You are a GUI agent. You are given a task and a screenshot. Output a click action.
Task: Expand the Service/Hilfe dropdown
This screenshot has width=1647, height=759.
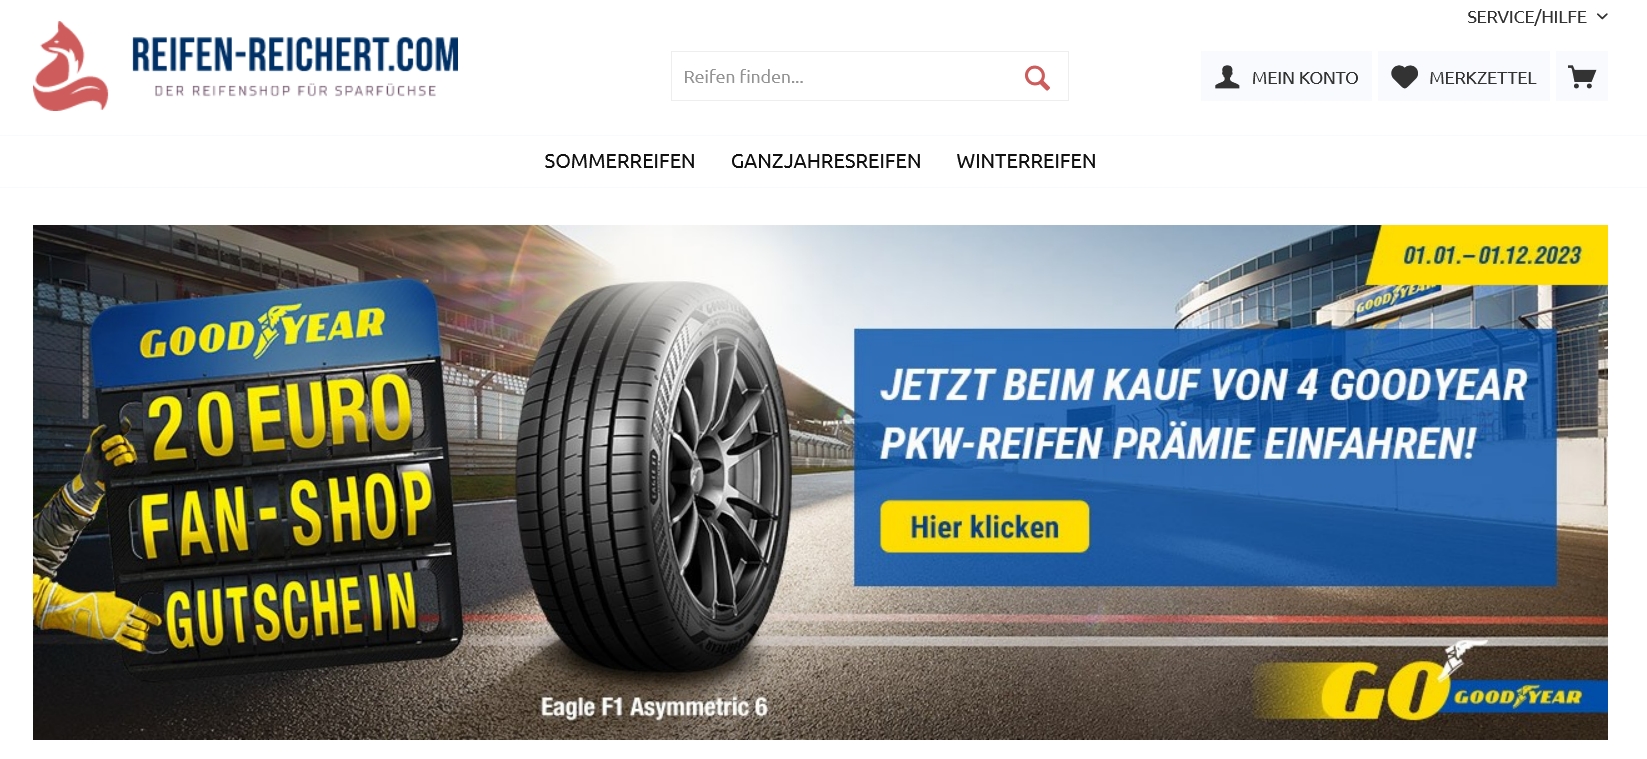tap(1537, 17)
